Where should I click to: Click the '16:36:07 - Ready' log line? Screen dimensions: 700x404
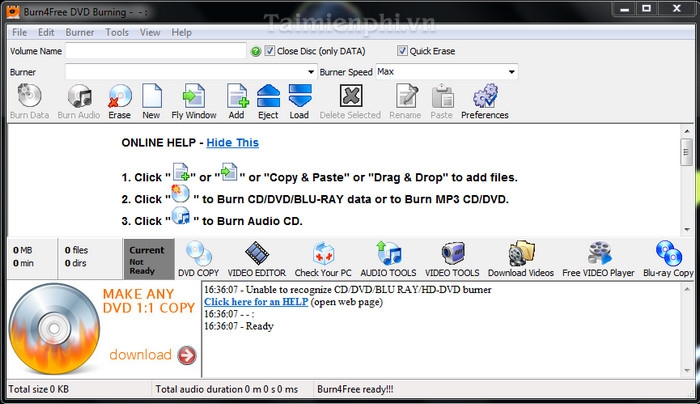click(239, 326)
